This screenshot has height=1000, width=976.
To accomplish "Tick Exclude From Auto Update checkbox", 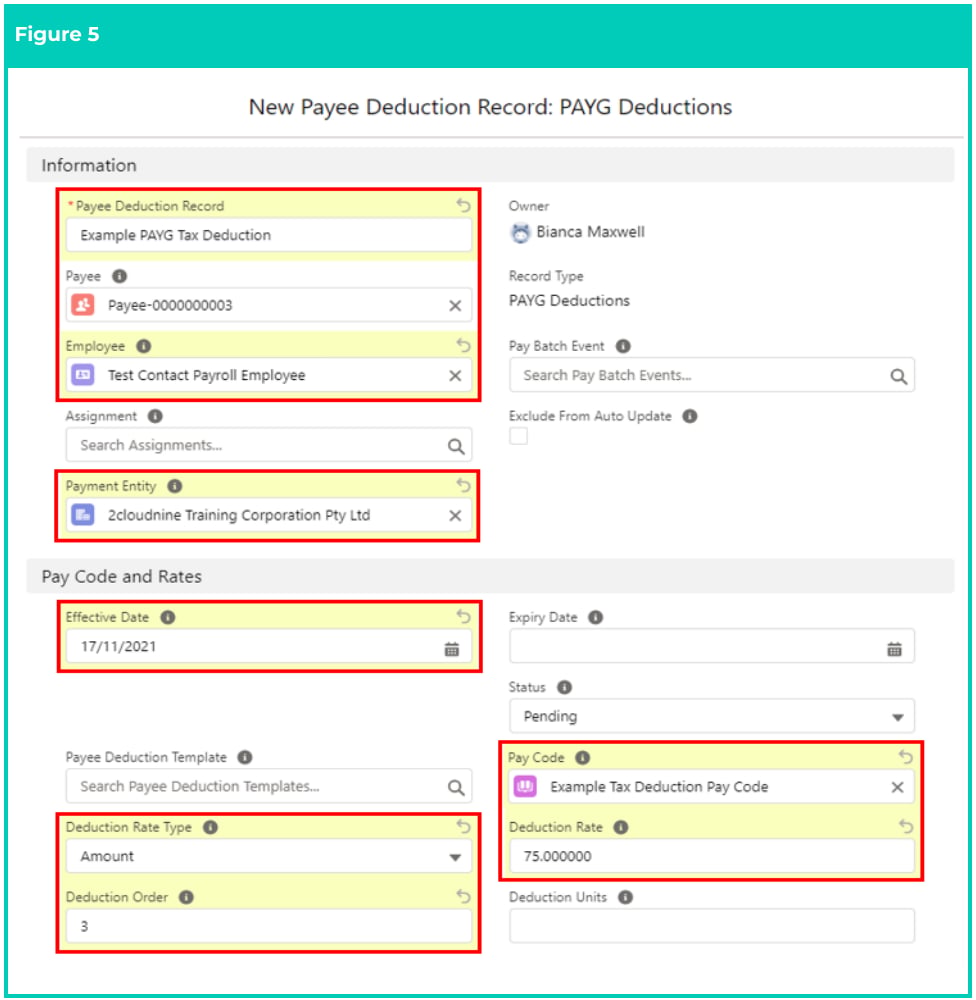I will tap(519, 436).
